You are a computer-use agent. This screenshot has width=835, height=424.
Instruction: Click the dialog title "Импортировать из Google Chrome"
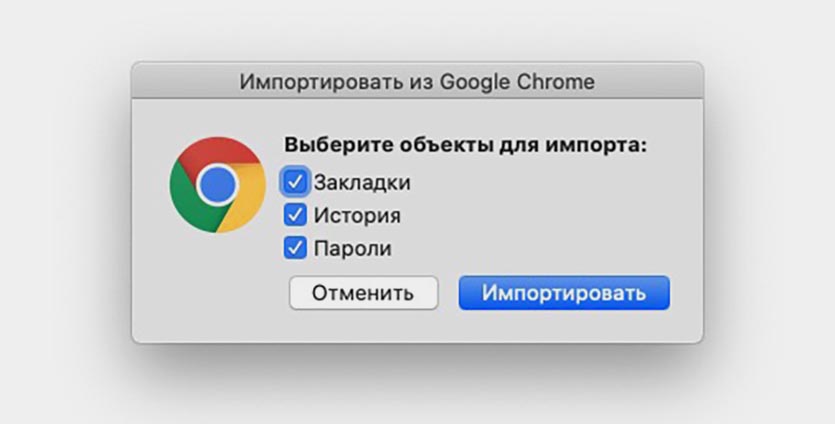[x=416, y=82]
